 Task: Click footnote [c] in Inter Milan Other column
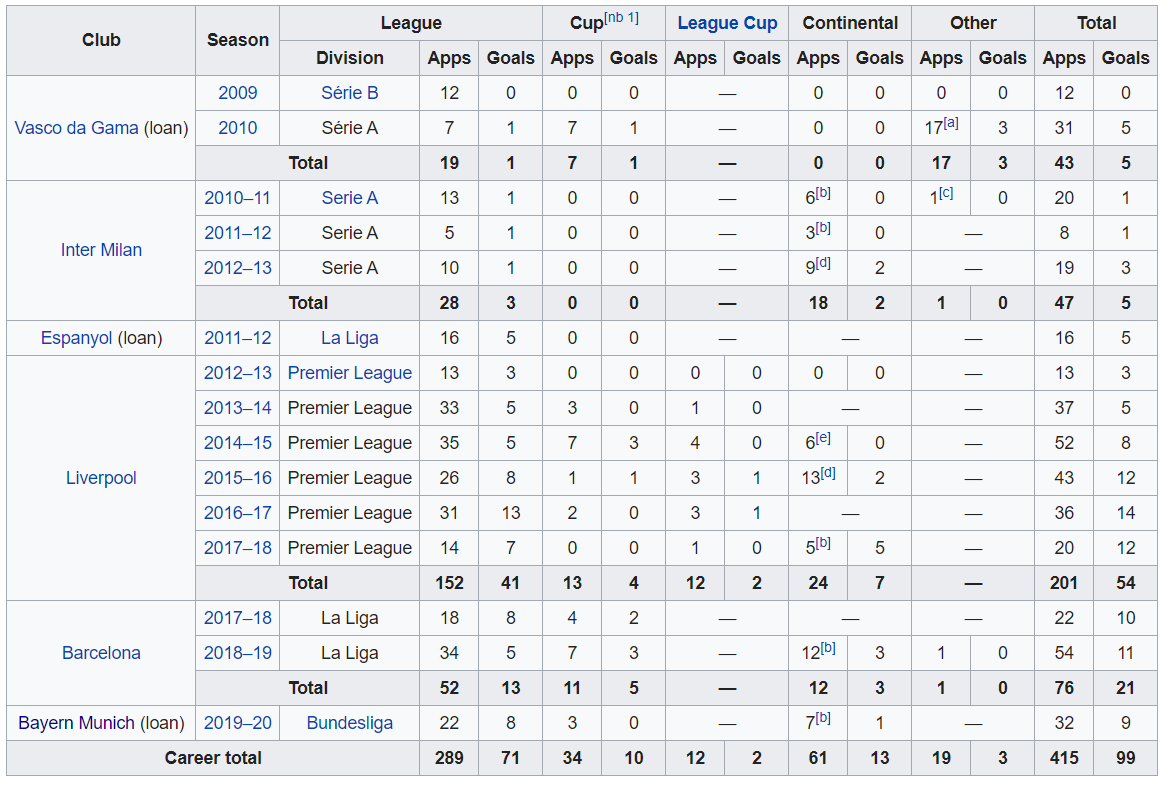coord(945,193)
